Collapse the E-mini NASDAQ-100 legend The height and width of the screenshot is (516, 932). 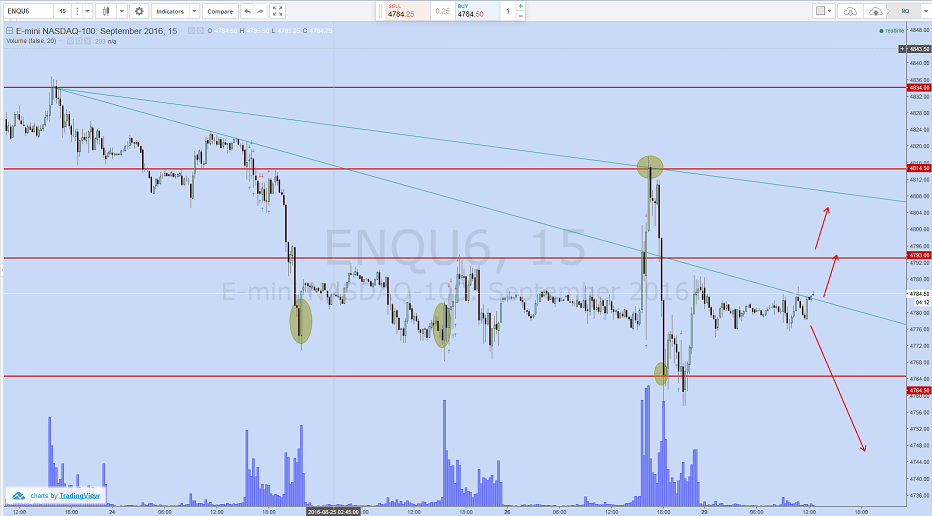[10, 31]
